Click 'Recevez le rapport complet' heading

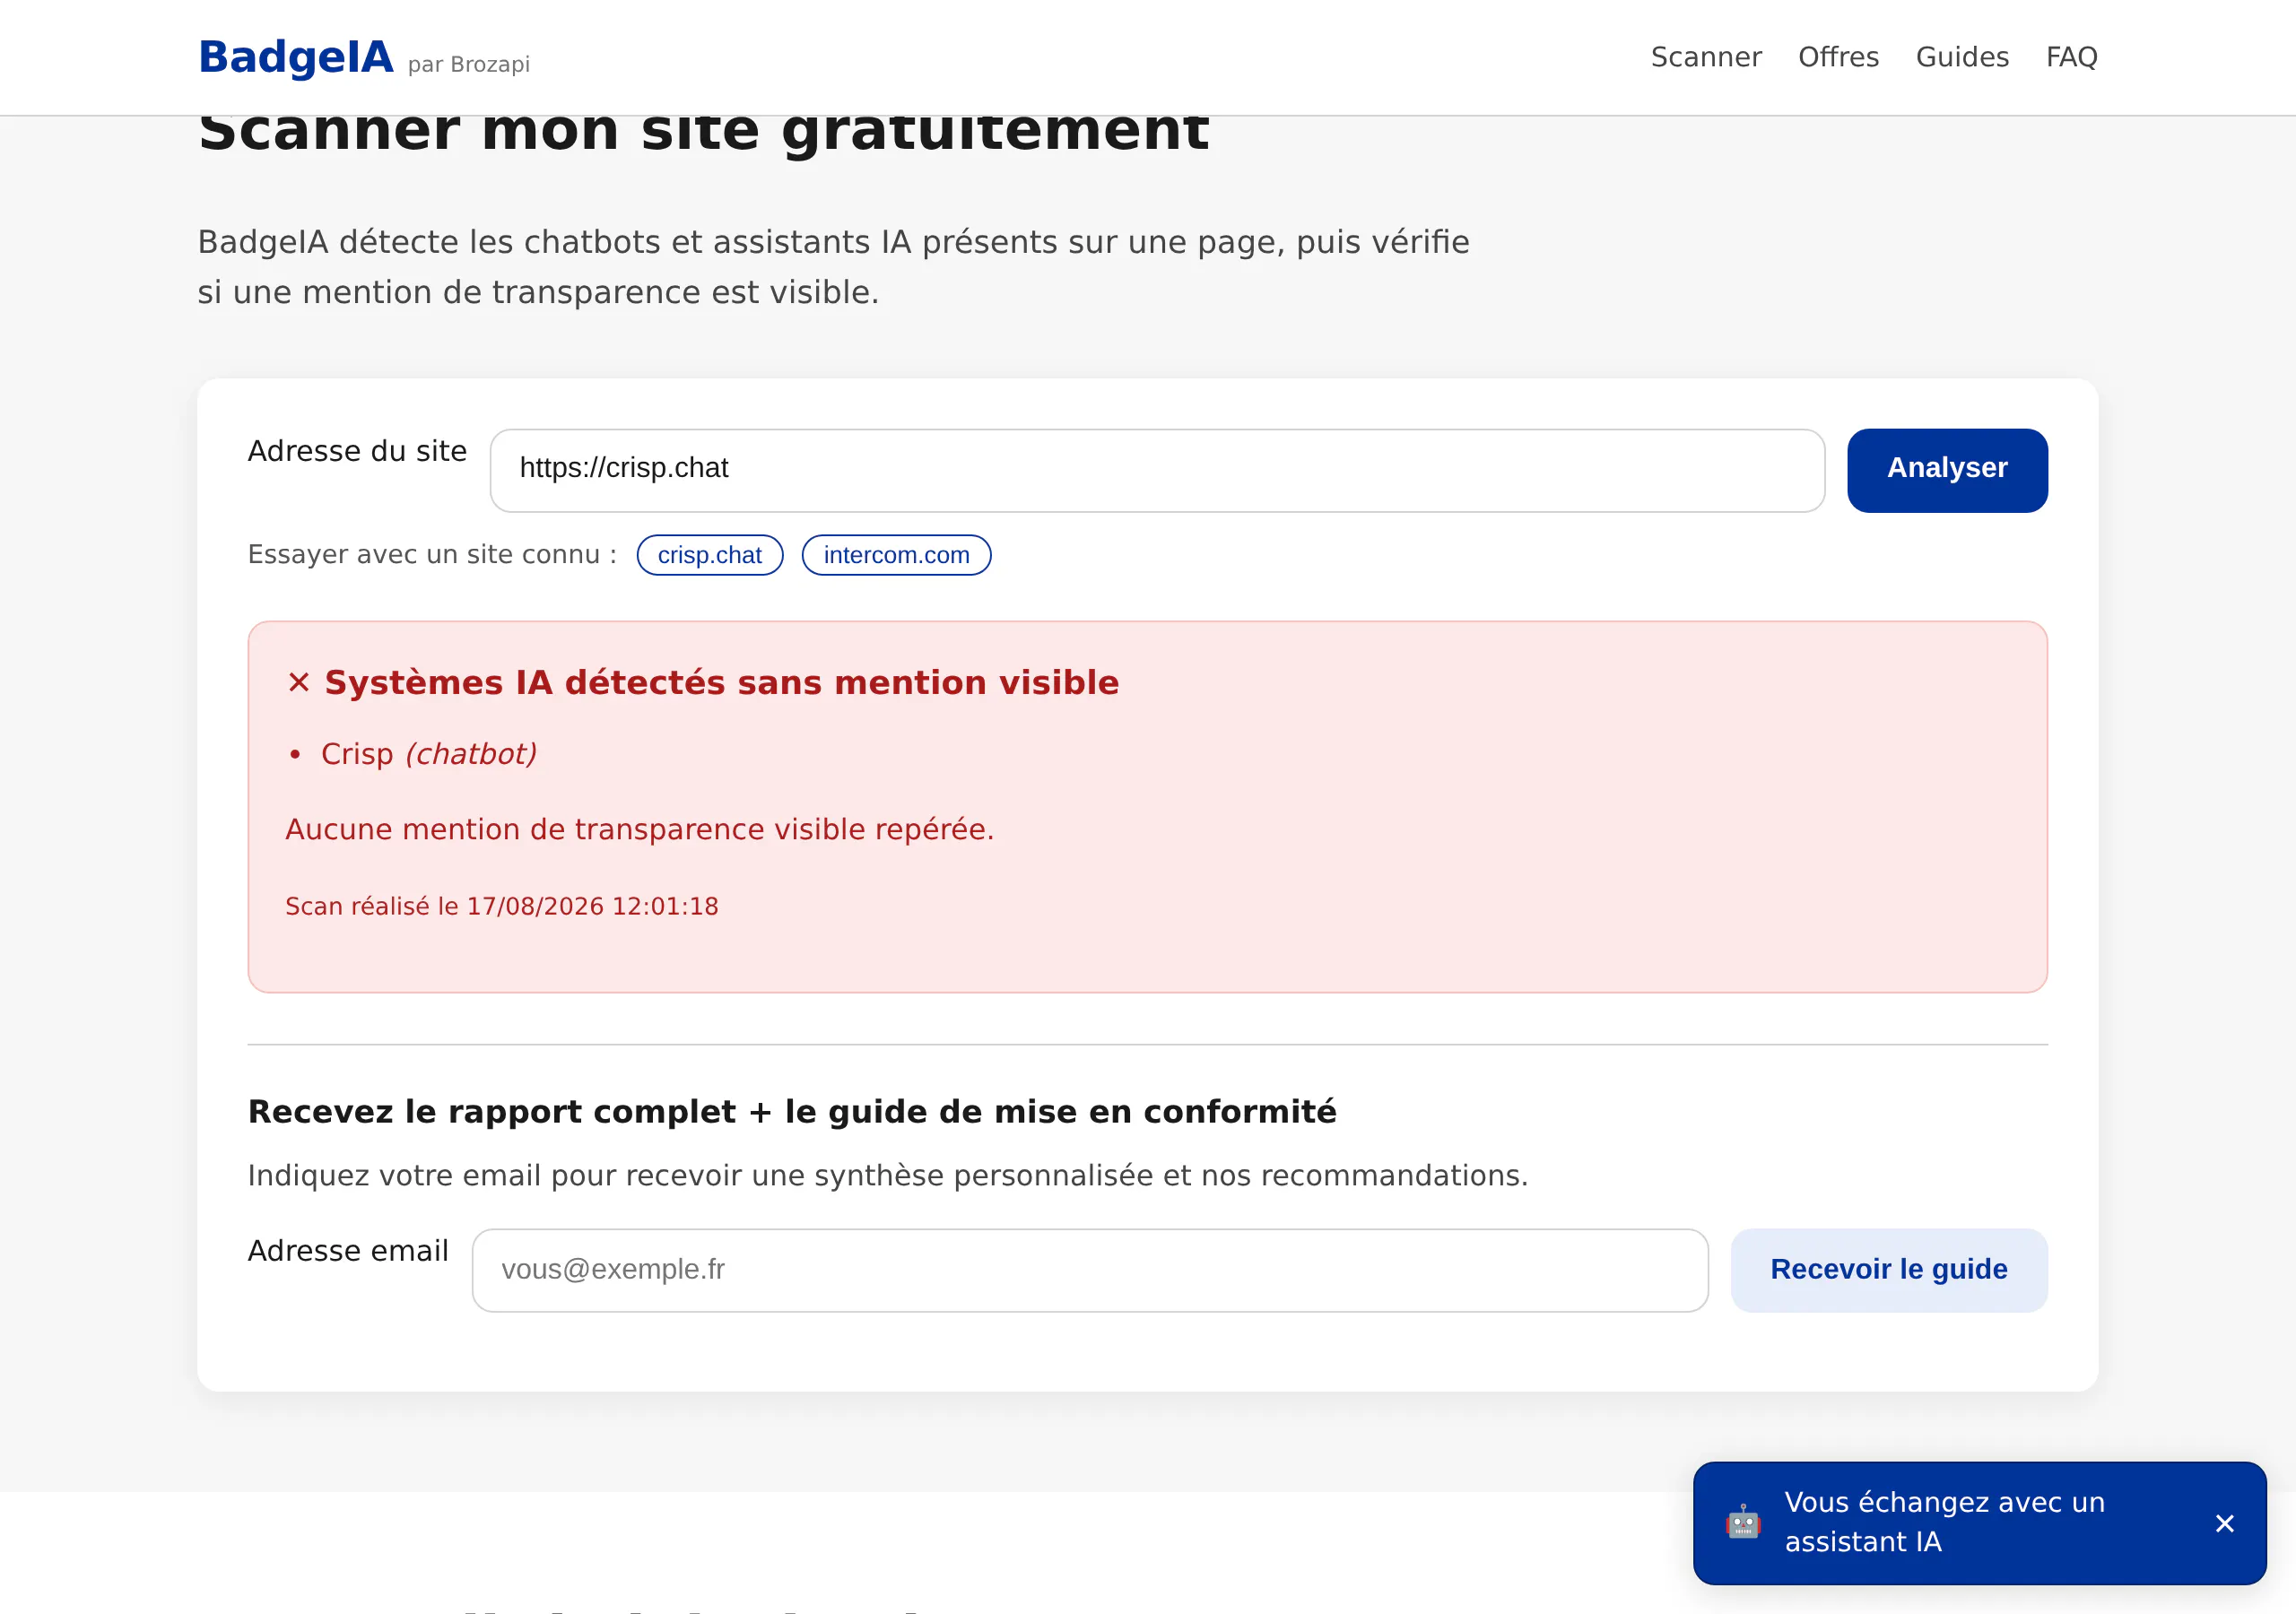click(x=791, y=1112)
